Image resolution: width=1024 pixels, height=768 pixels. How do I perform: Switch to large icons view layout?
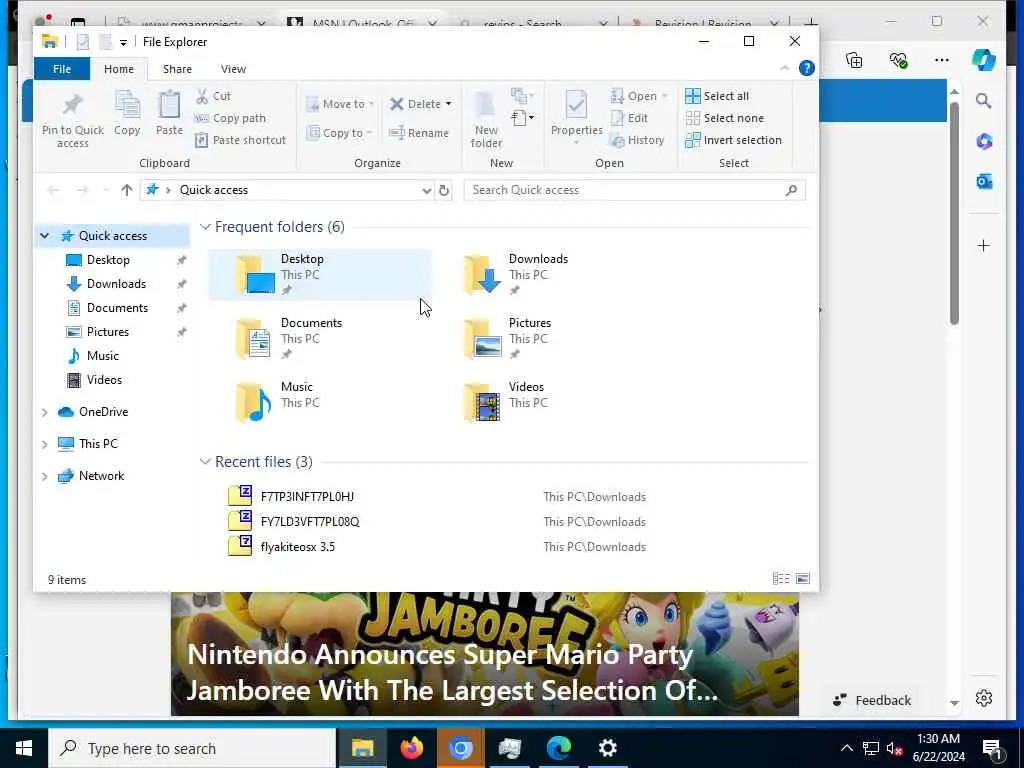pos(803,579)
